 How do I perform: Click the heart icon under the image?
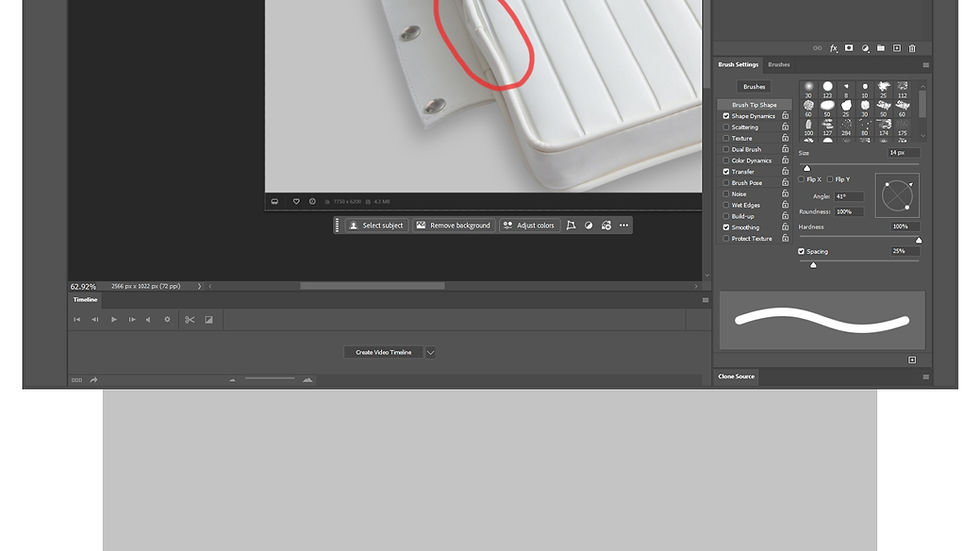click(x=296, y=201)
